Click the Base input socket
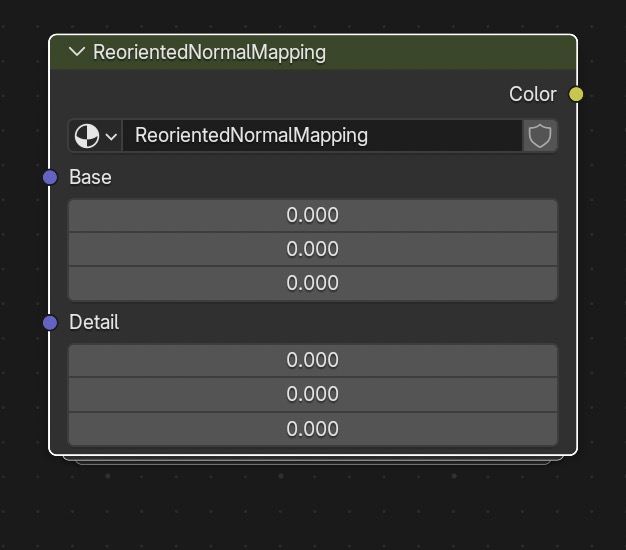The width and height of the screenshot is (626, 550). [50, 177]
